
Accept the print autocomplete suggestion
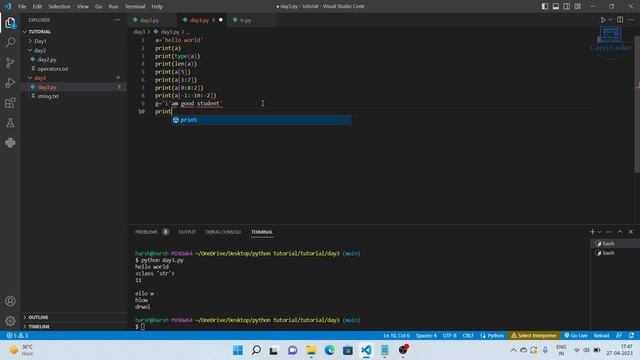261,120
